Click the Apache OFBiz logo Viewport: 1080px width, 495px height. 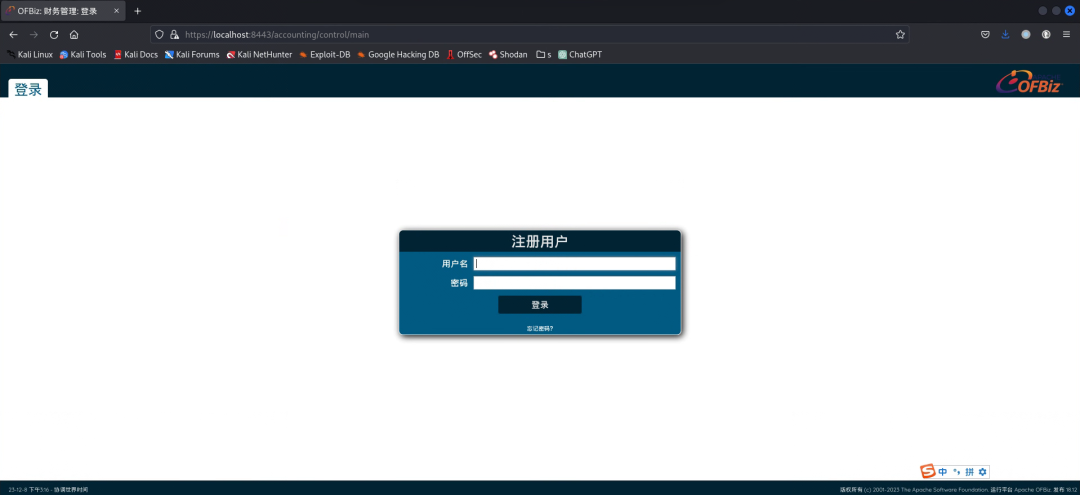pyautogui.click(x=1029, y=81)
